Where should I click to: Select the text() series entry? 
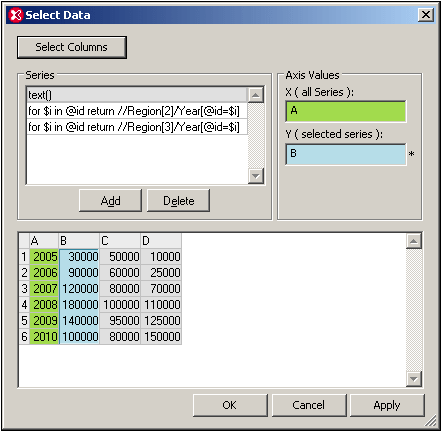(137, 95)
